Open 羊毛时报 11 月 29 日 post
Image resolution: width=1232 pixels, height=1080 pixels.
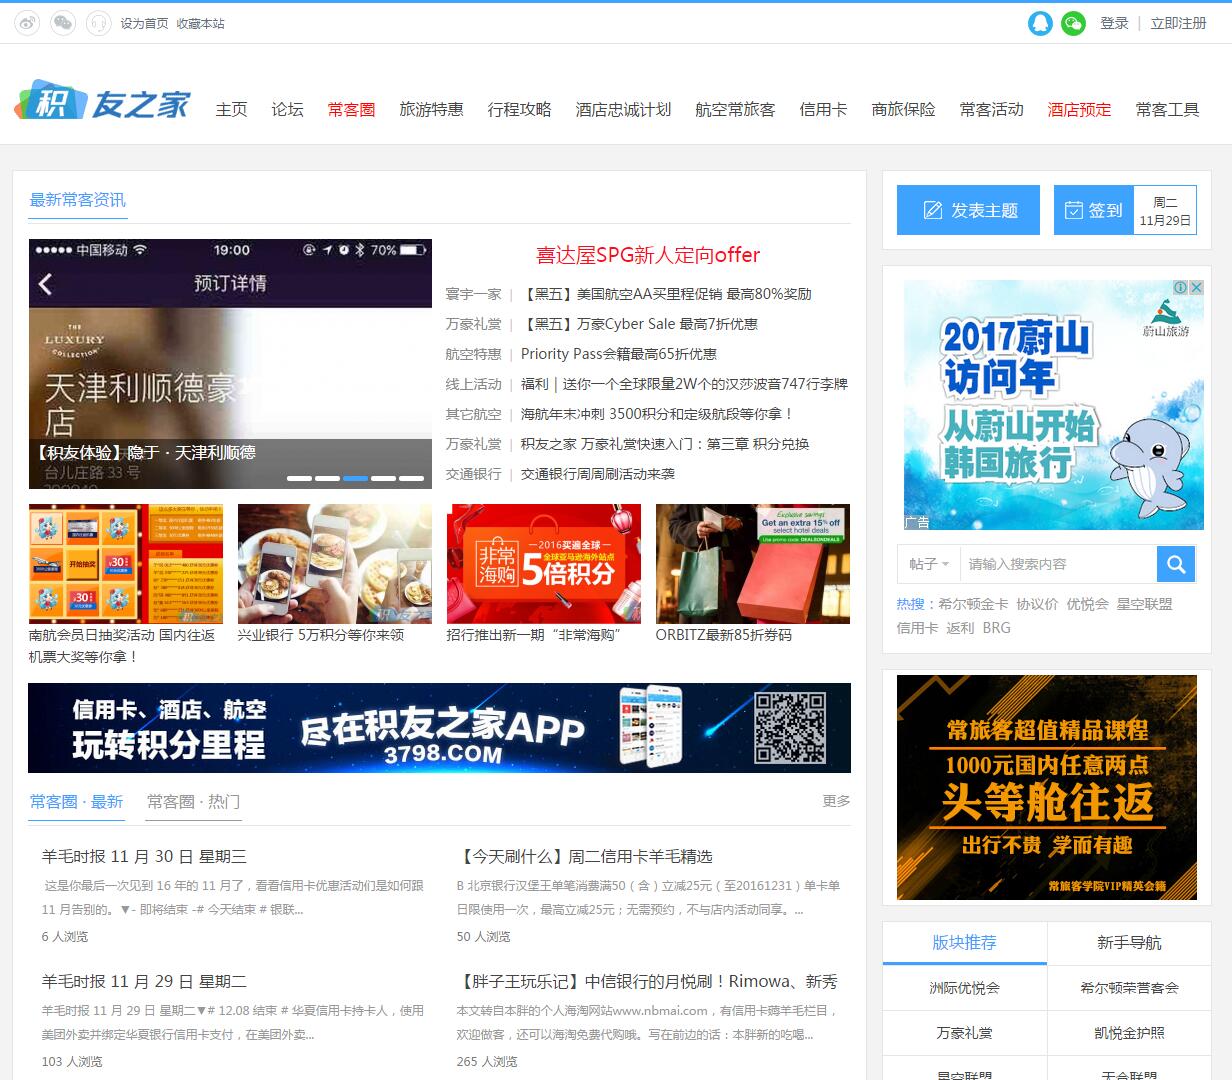pyautogui.click(x=144, y=981)
